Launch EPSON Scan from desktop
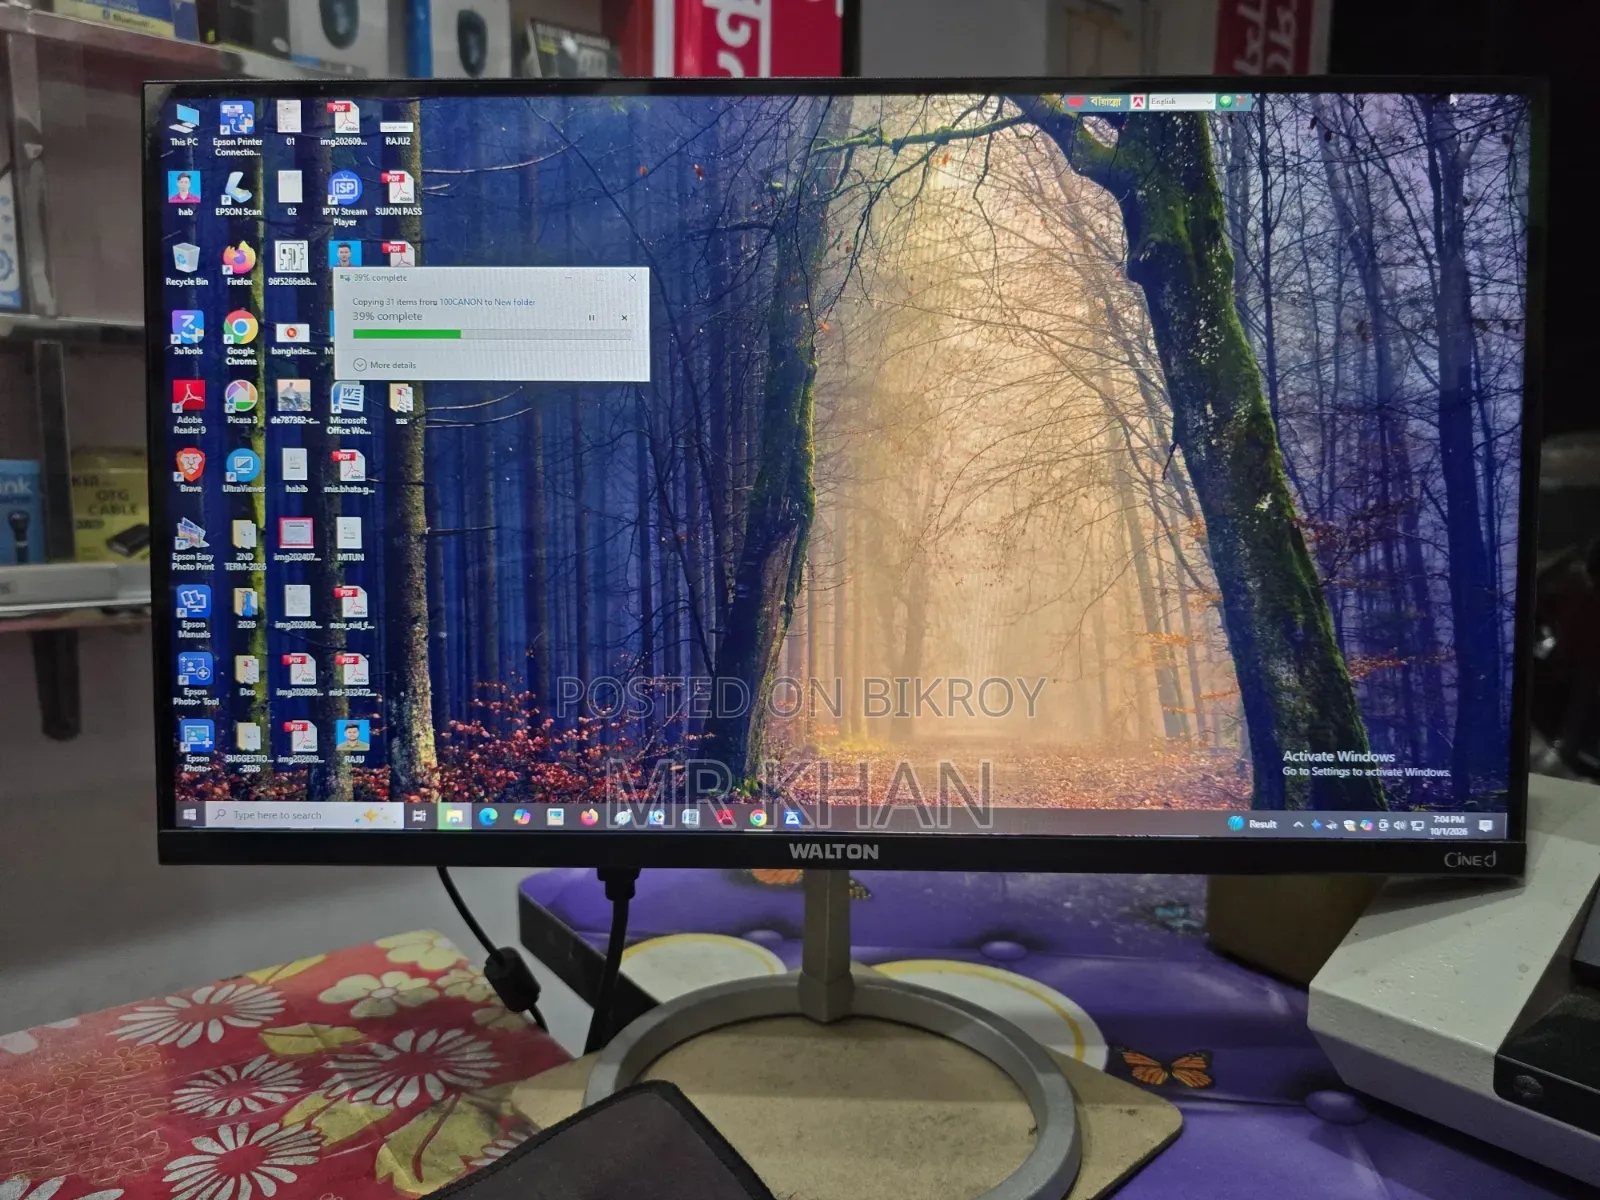 pos(238,194)
